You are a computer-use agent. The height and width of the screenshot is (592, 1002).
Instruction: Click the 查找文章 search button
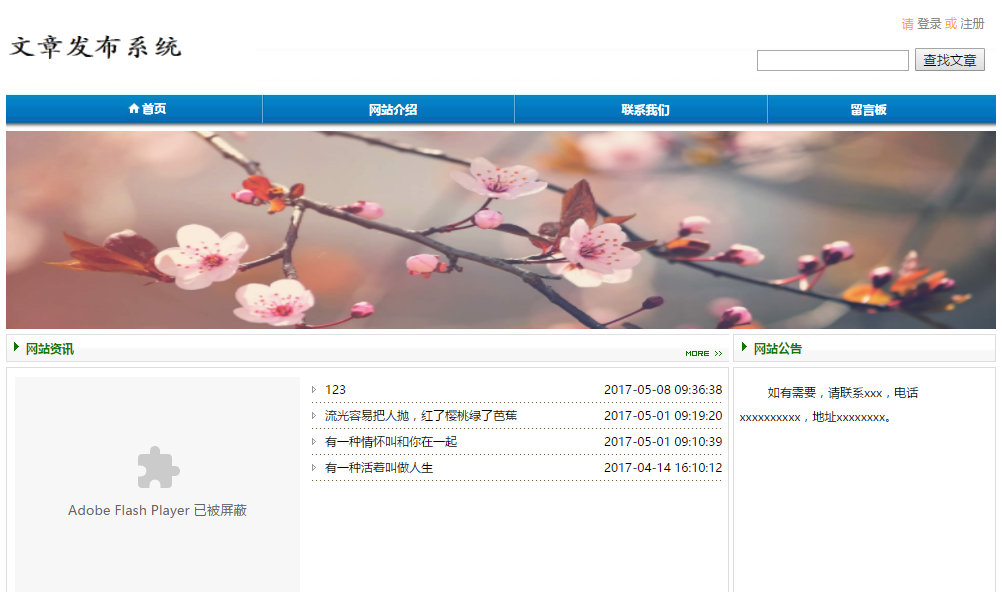click(950, 60)
